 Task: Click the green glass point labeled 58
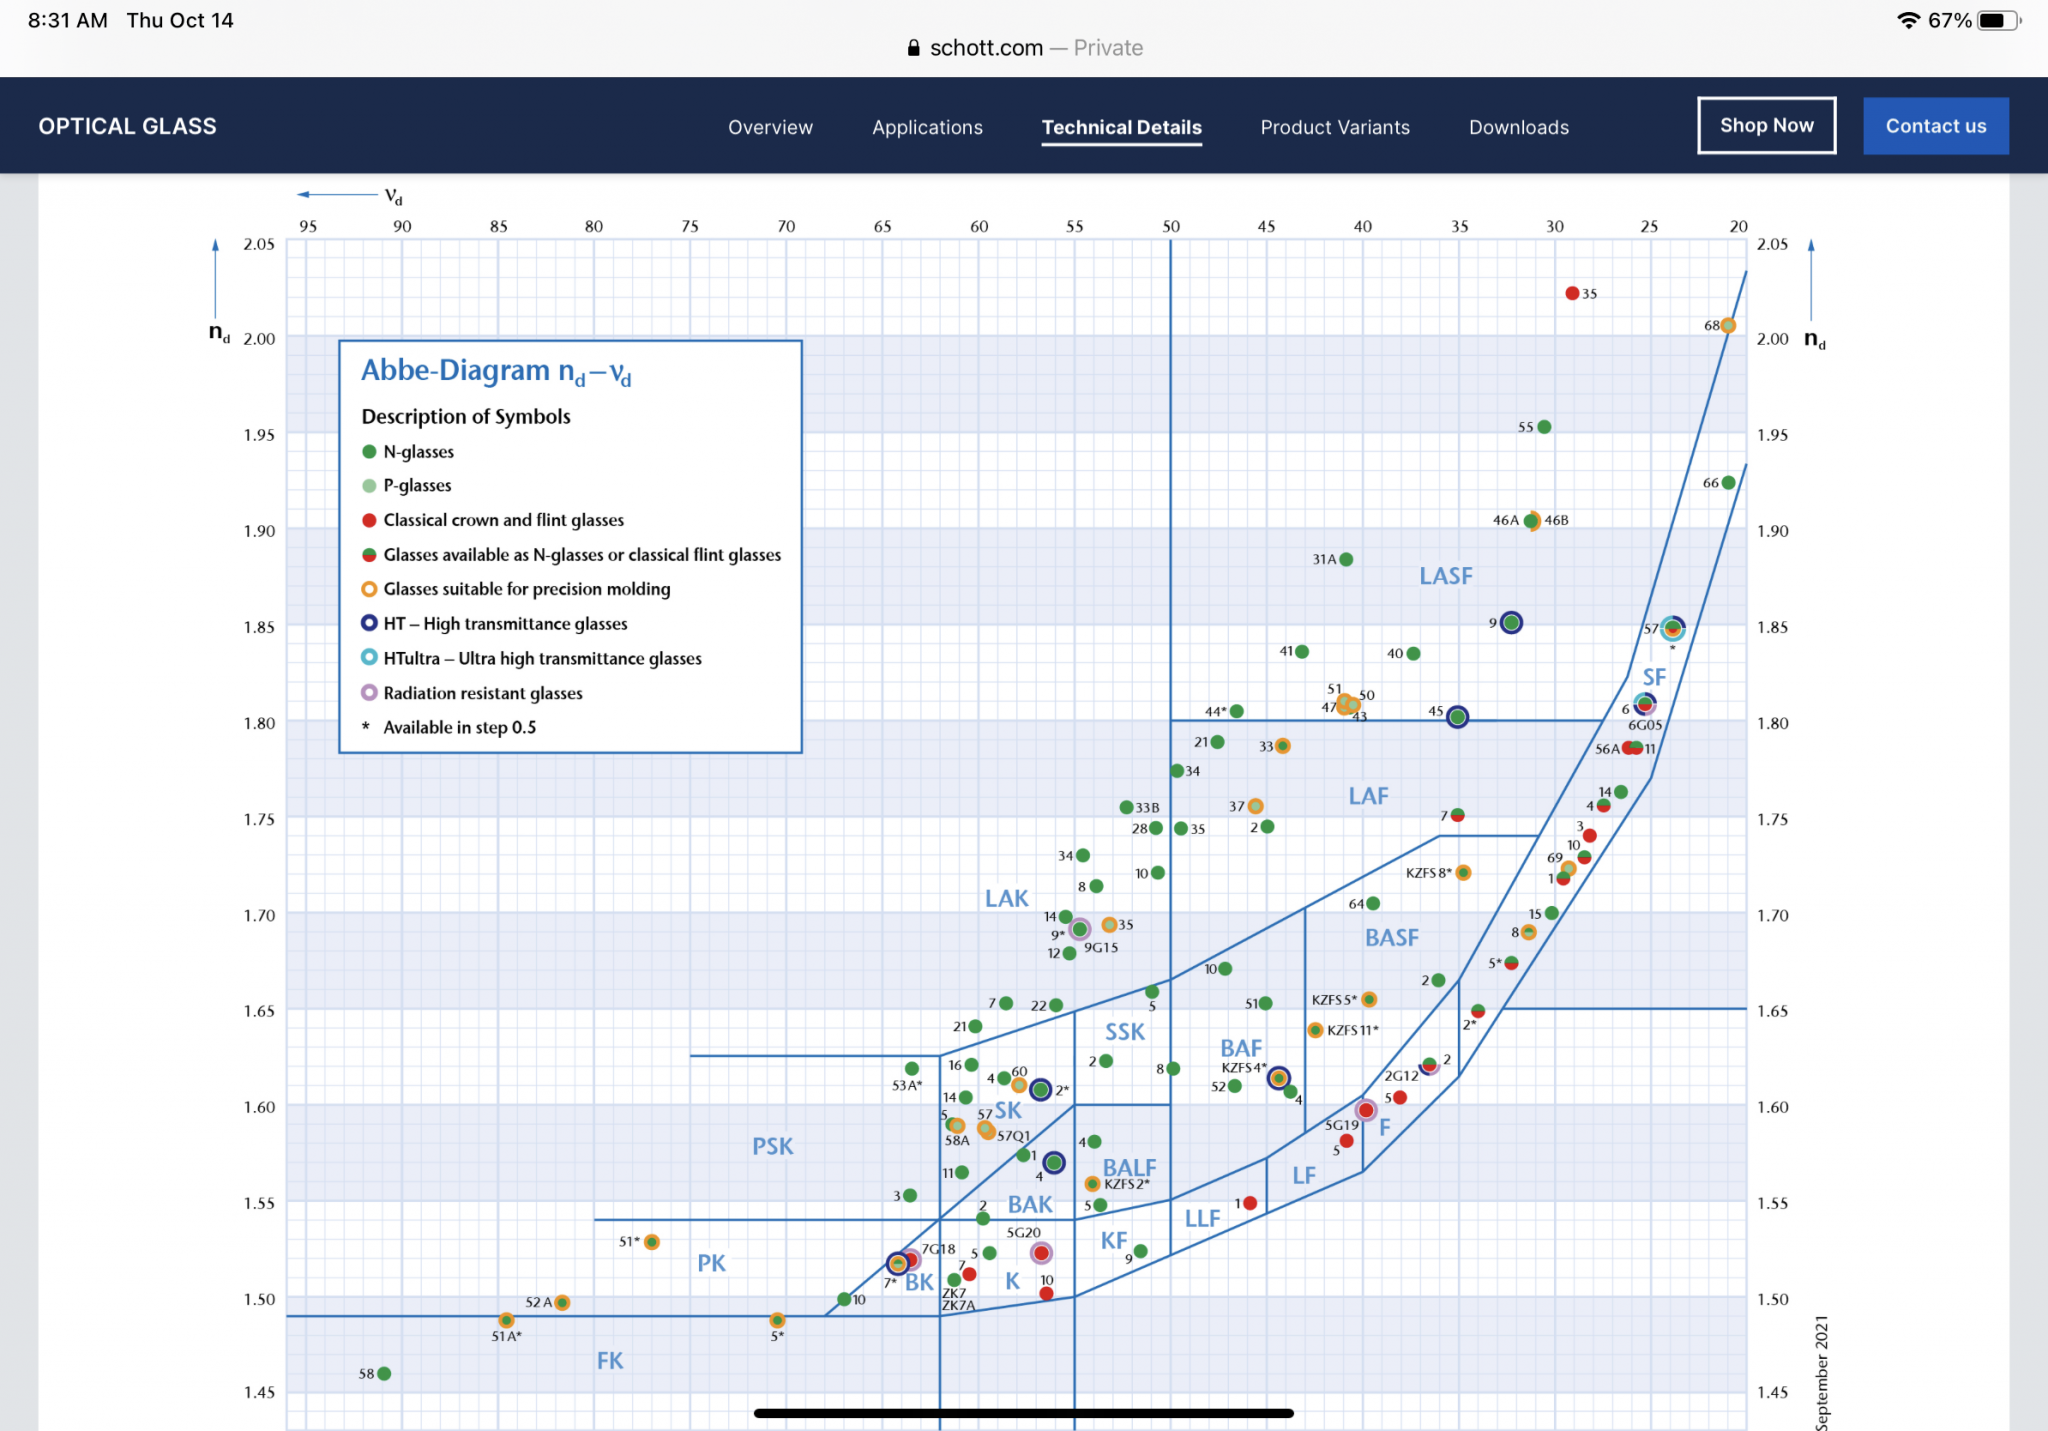[x=384, y=1373]
